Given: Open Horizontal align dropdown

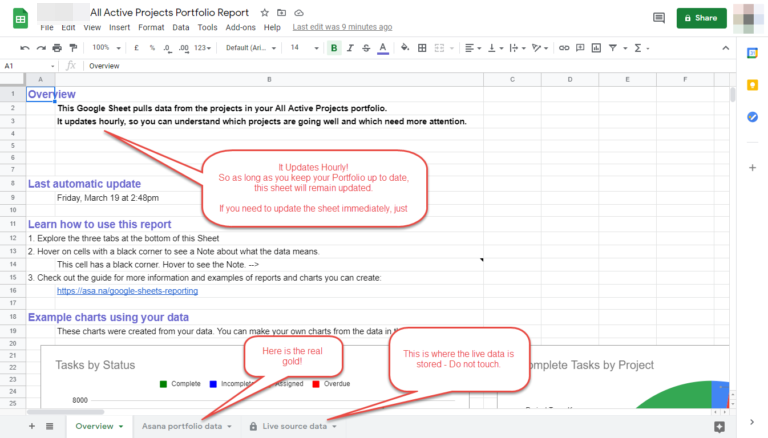Looking at the screenshot, I should click(x=473, y=48).
